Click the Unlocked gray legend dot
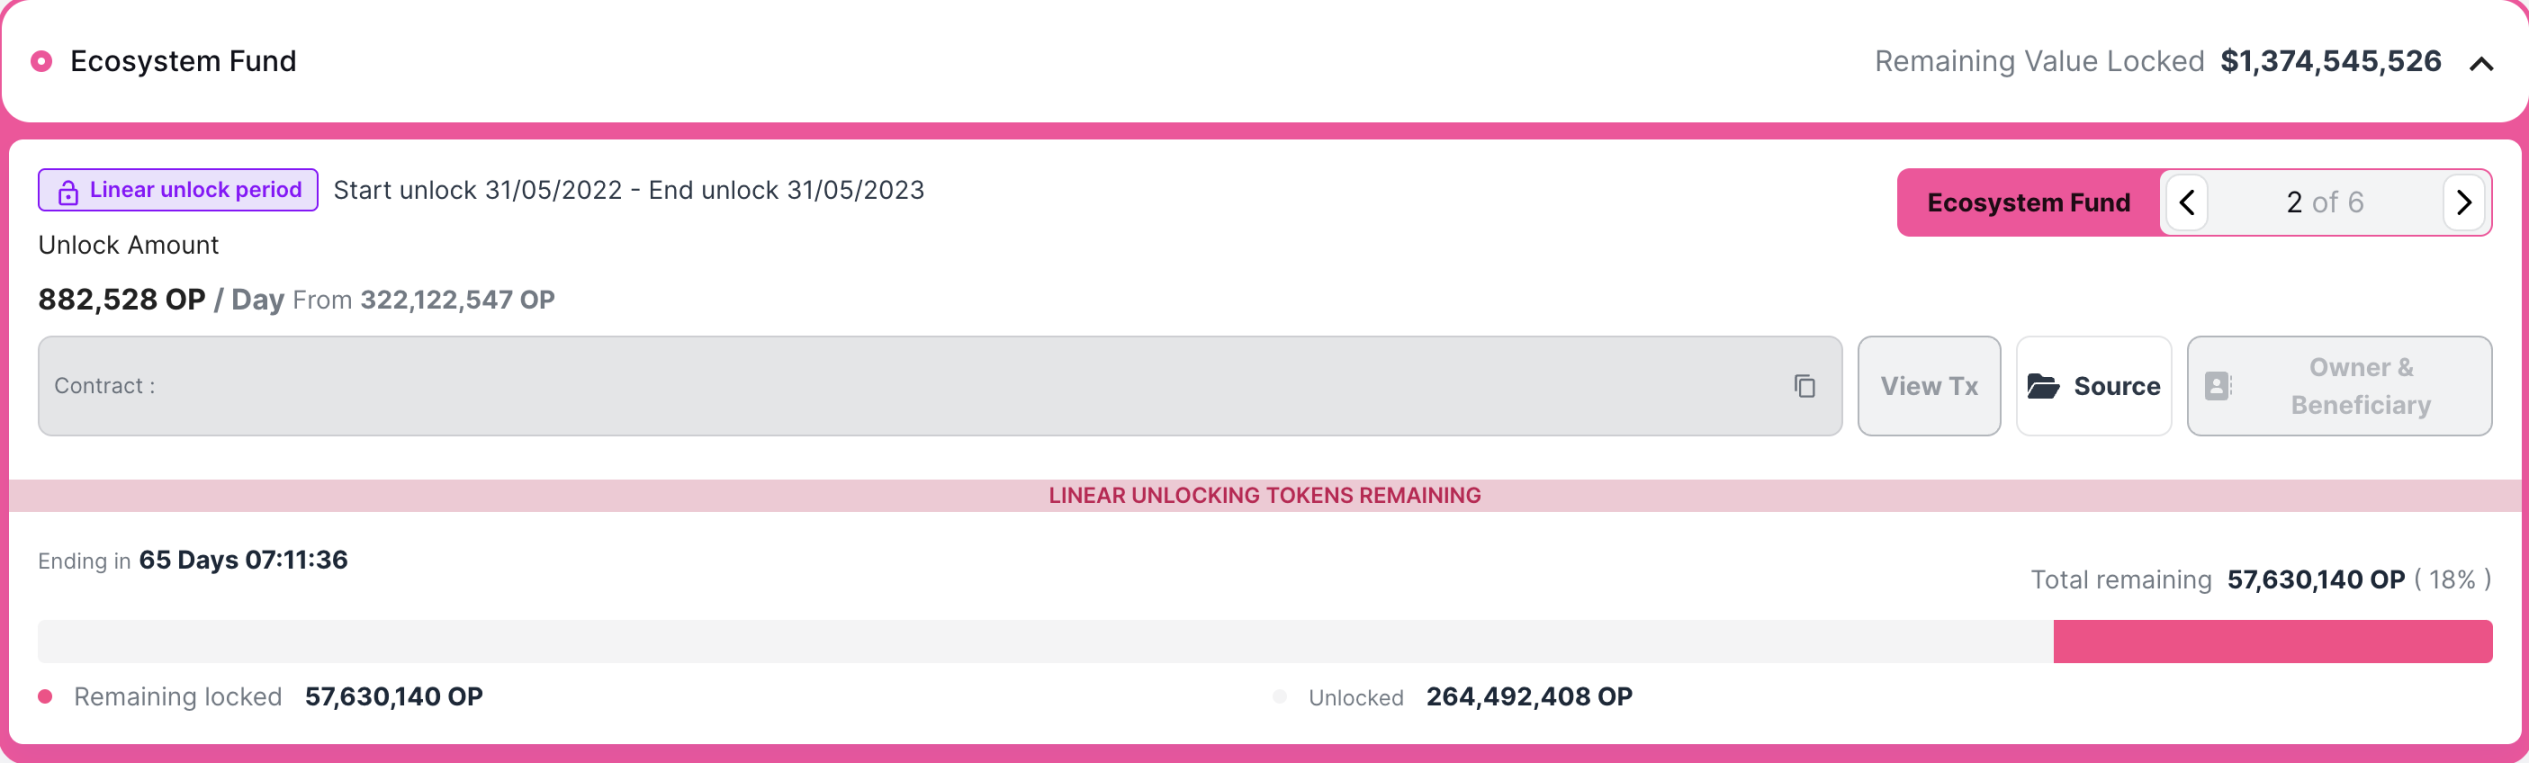Image resolution: width=2529 pixels, height=763 pixels. coord(1279,697)
